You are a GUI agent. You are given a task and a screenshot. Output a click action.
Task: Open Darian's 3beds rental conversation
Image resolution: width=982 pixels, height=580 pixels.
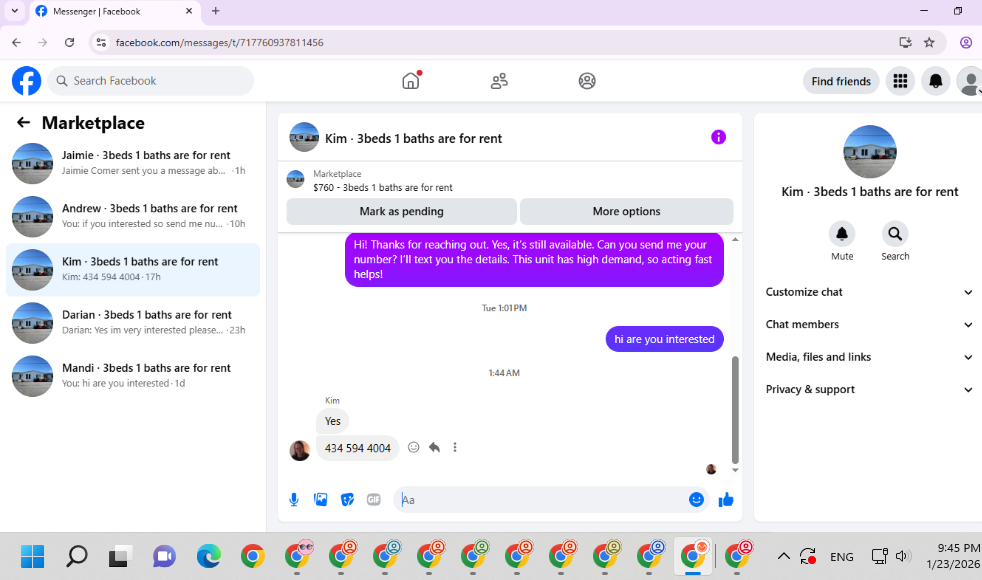tap(133, 323)
